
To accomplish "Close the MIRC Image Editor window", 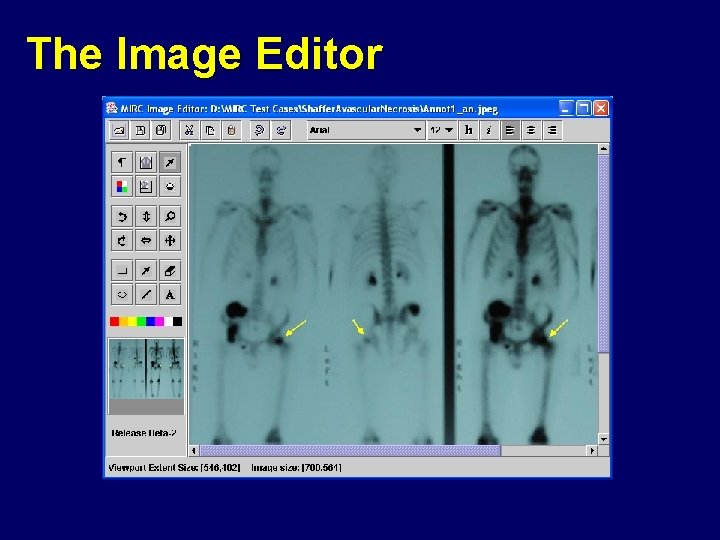I will tap(601, 108).
